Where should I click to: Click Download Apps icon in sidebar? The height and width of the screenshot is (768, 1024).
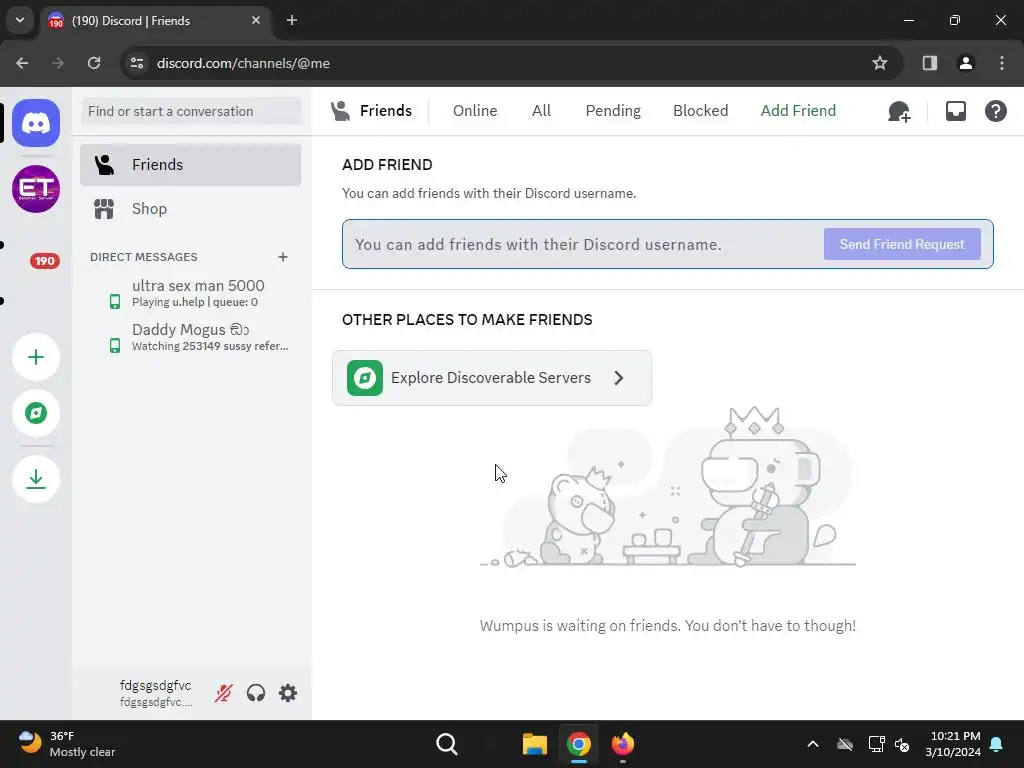click(36, 479)
